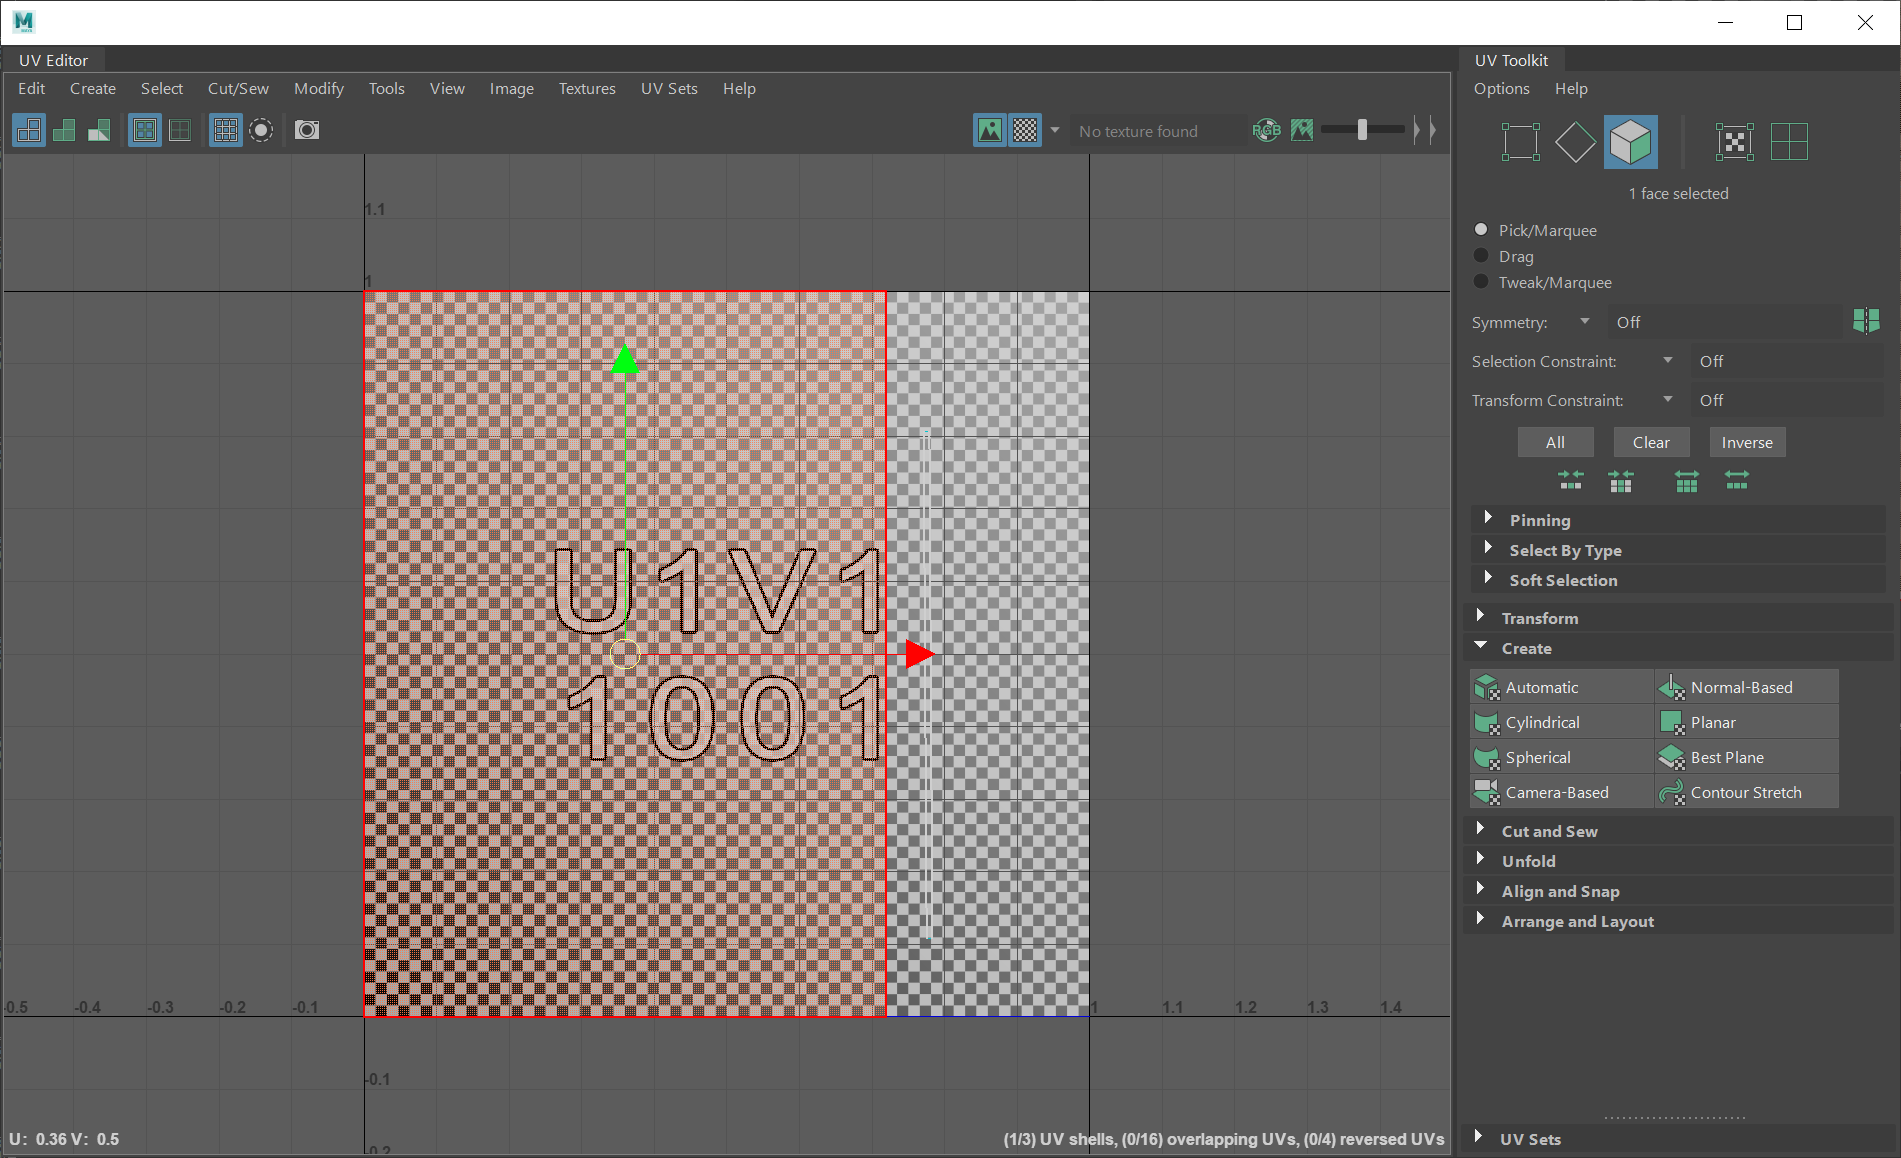The image size is (1901, 1158).
Task: Toggle the UV grid display icon
Action: tap(226, 130)
